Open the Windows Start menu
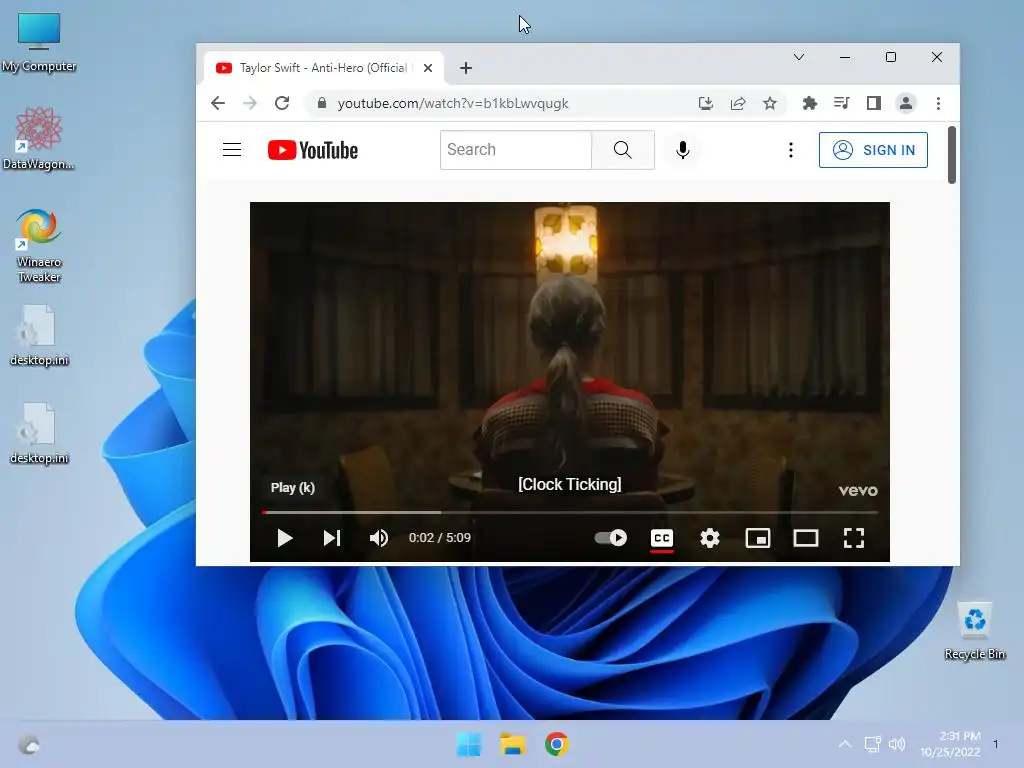The height and width of the screenshot is (768, 1024). [x=469, y=744]
